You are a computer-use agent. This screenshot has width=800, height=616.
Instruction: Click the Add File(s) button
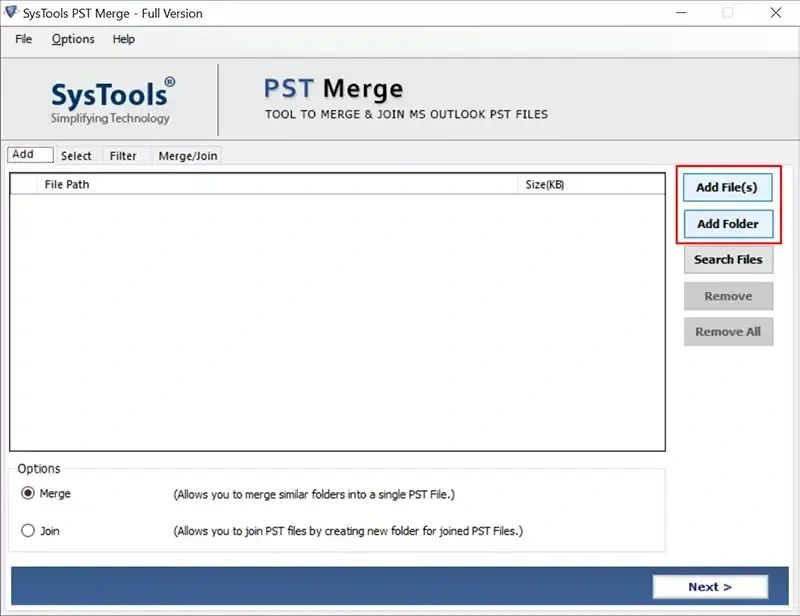728,187
